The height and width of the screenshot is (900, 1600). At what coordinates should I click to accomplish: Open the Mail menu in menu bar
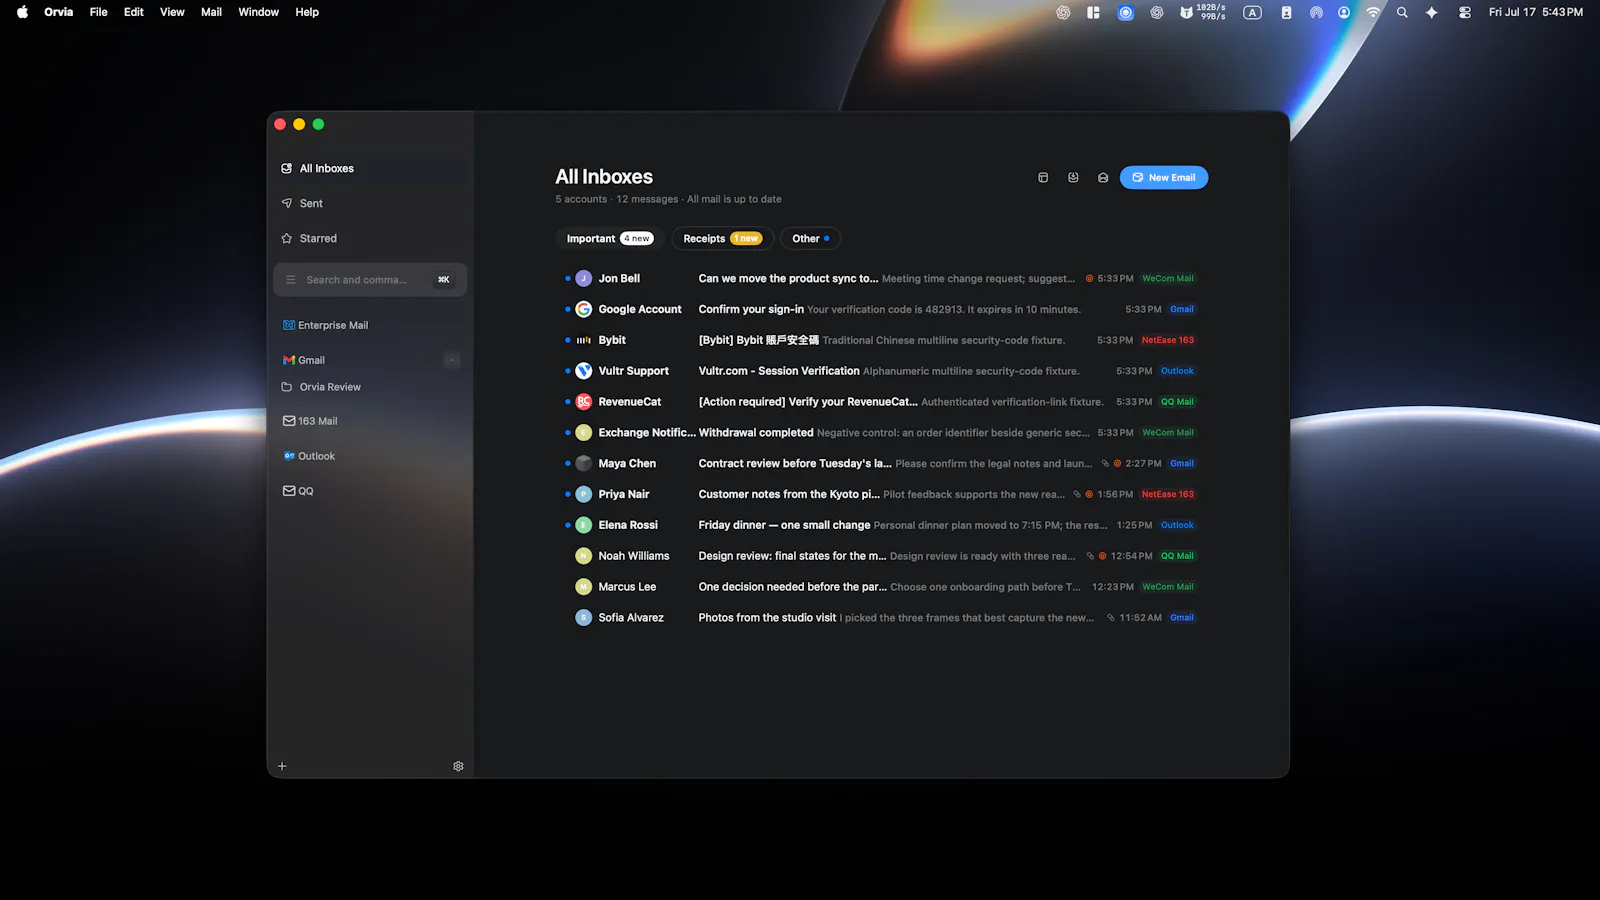click(x=211, y=12)
